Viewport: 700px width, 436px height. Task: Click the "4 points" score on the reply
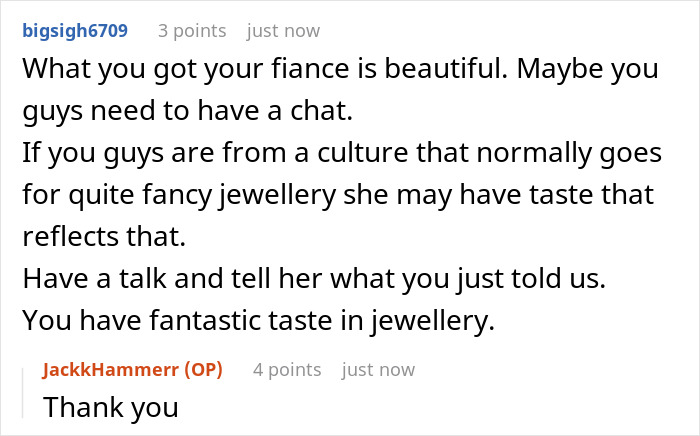pos(287,370)
